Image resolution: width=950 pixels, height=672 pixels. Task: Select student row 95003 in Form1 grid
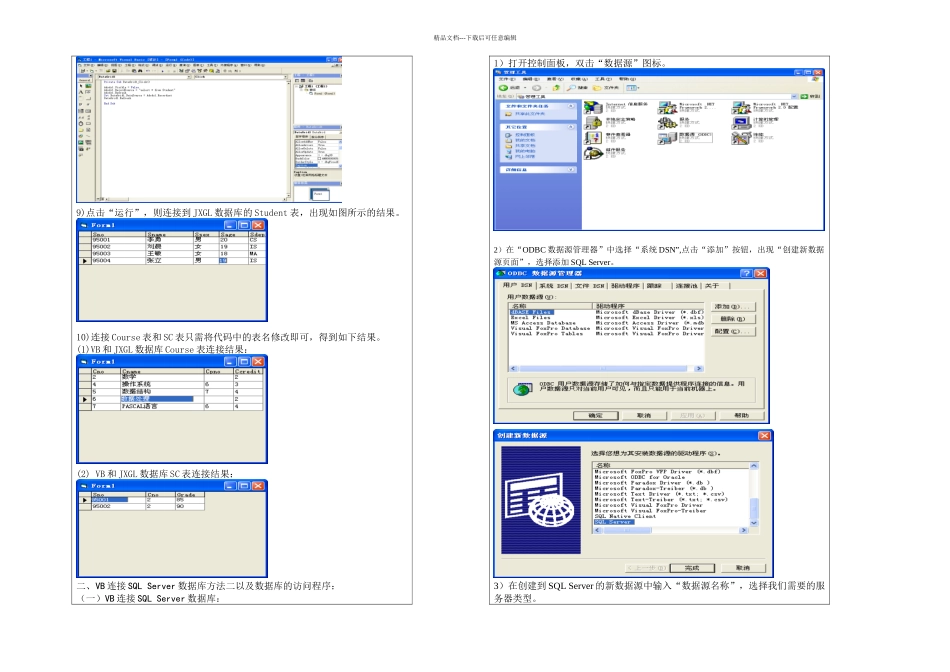173,254
